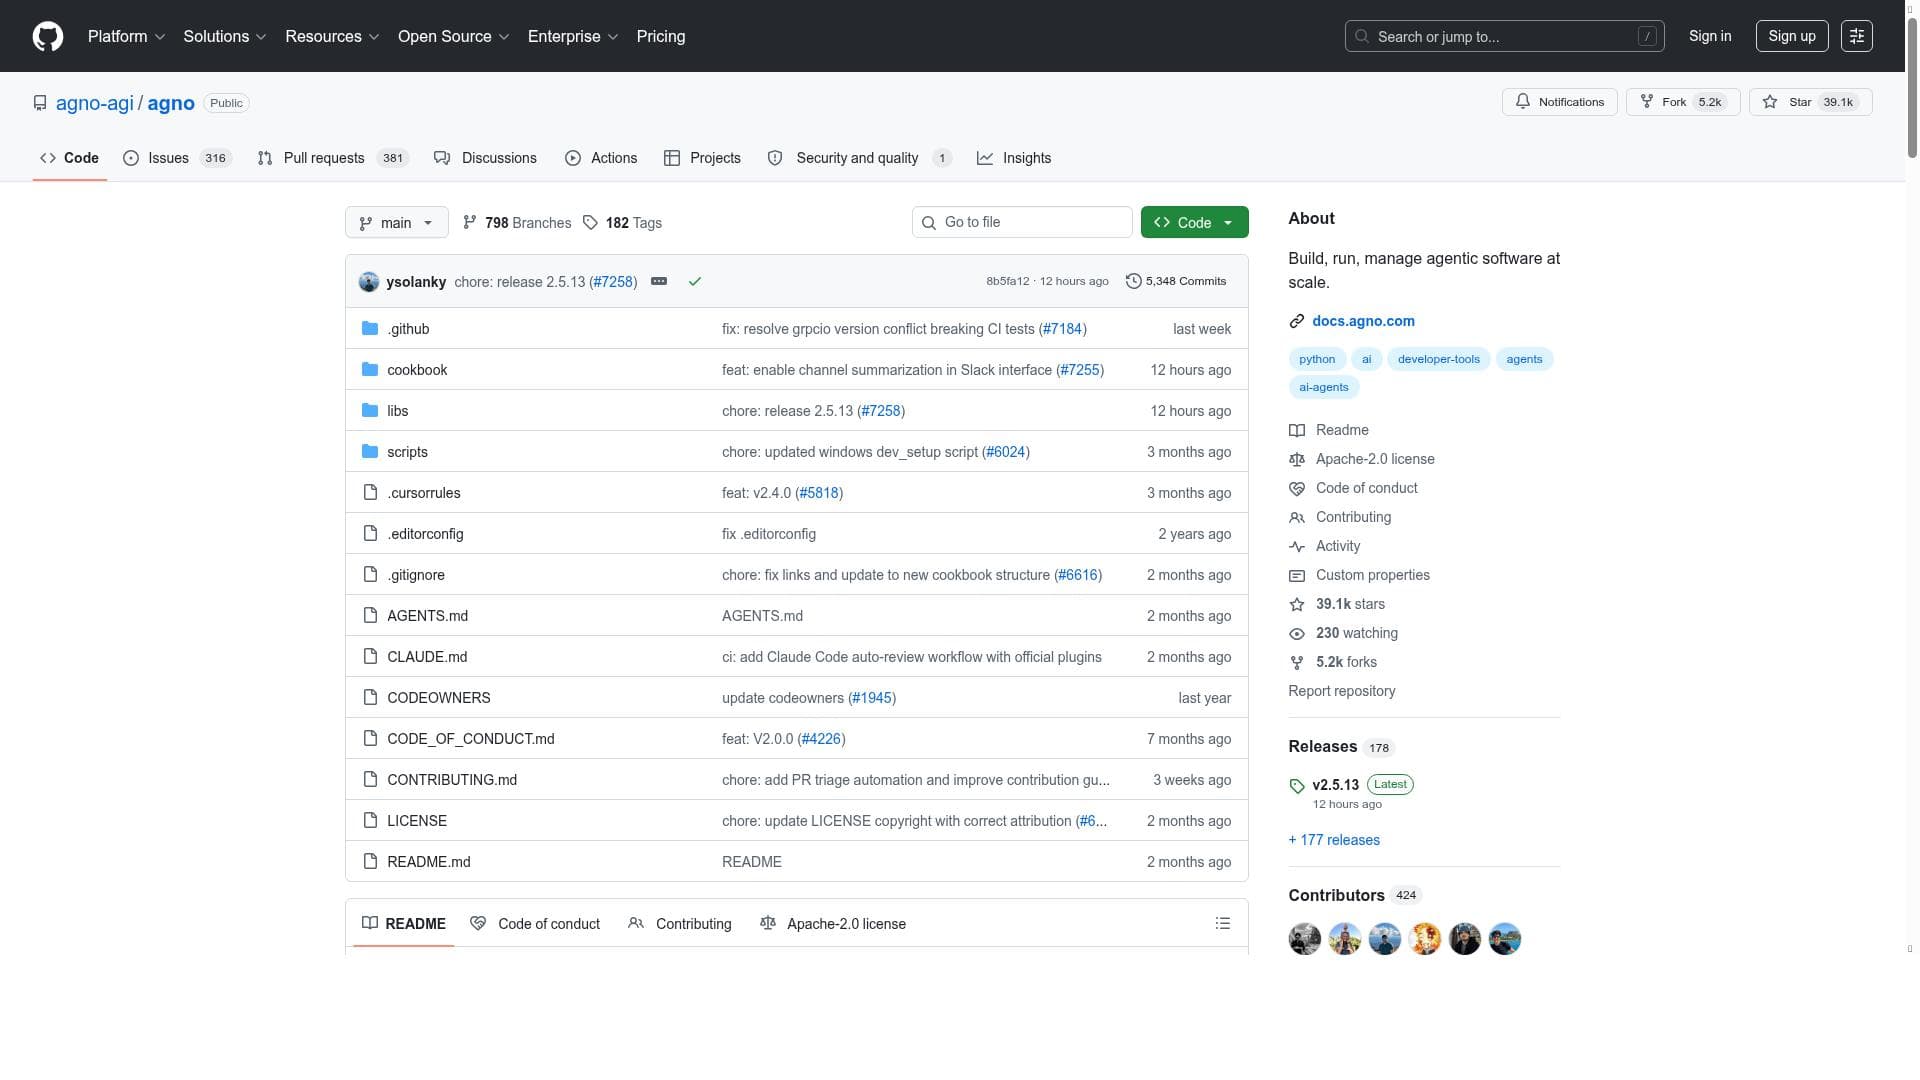Click the fork icon beside 5.2k forks
Screen dimensions: 1920x1080
[1297, 663]
